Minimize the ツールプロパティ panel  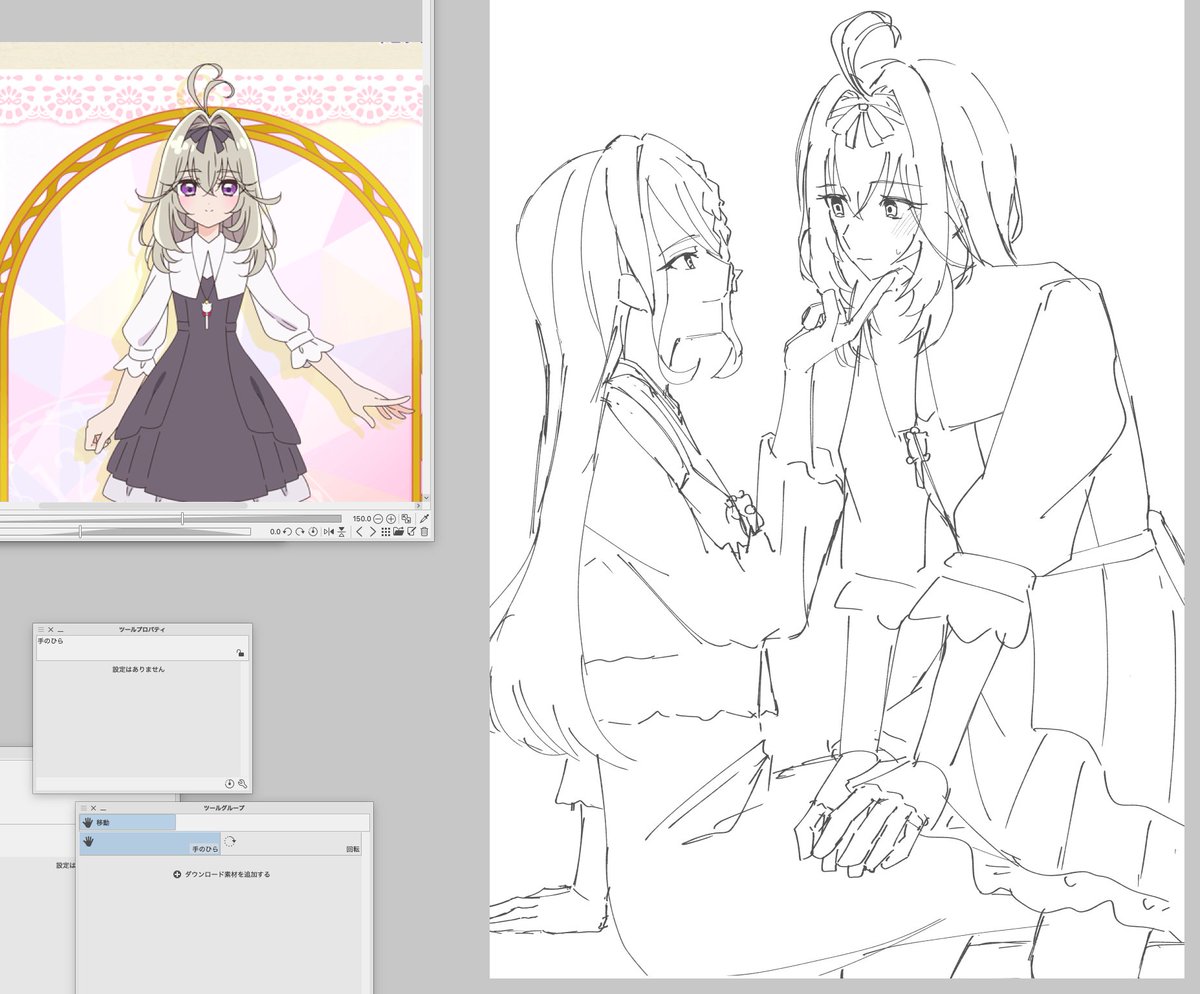[61, 630]
